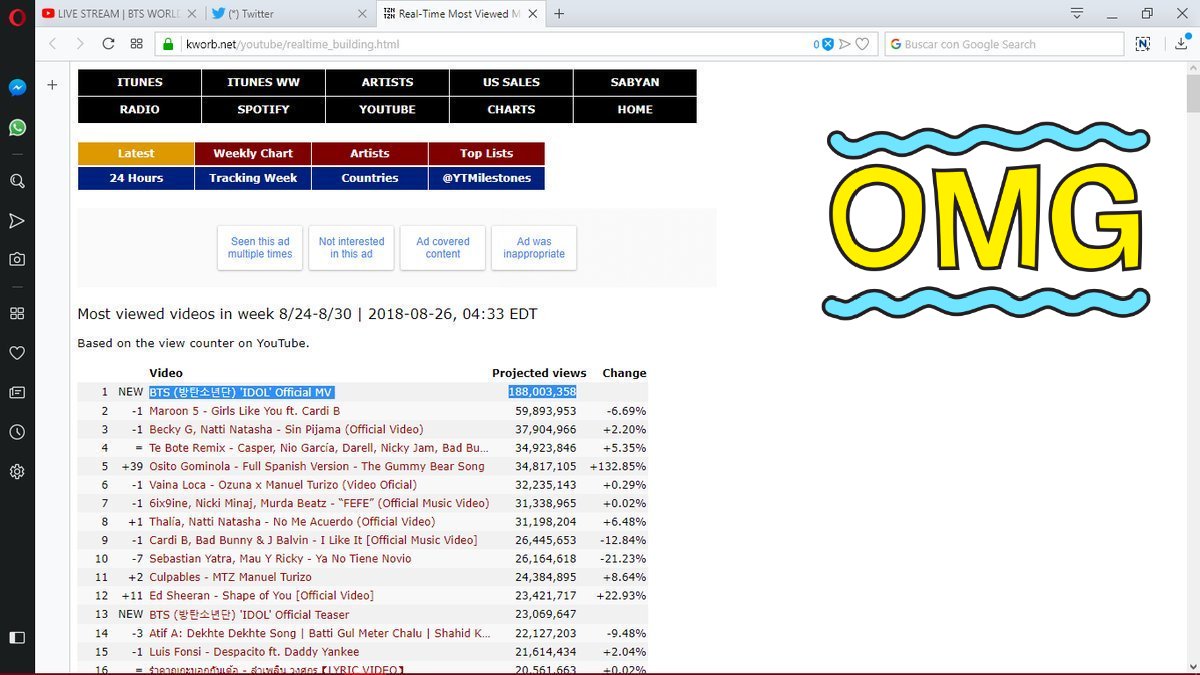
Task: Click the Google search box
Action: (1004, 44)
